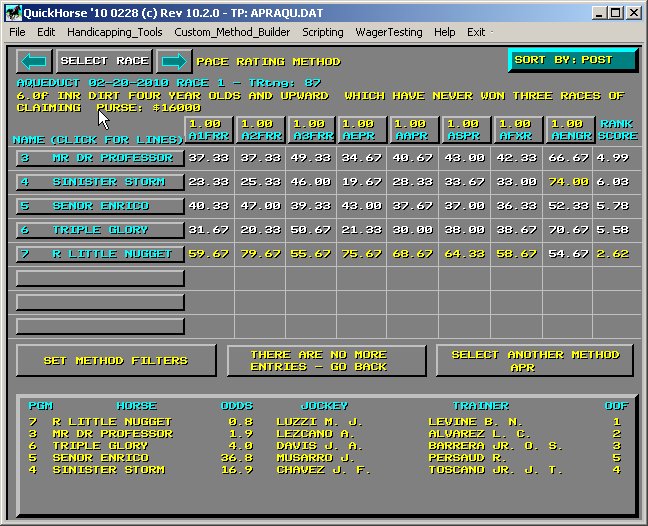Image resolution: width=648 pixels, height=526 pixels.
Task: Open the File menu
Action: click(x=17, y=32)
